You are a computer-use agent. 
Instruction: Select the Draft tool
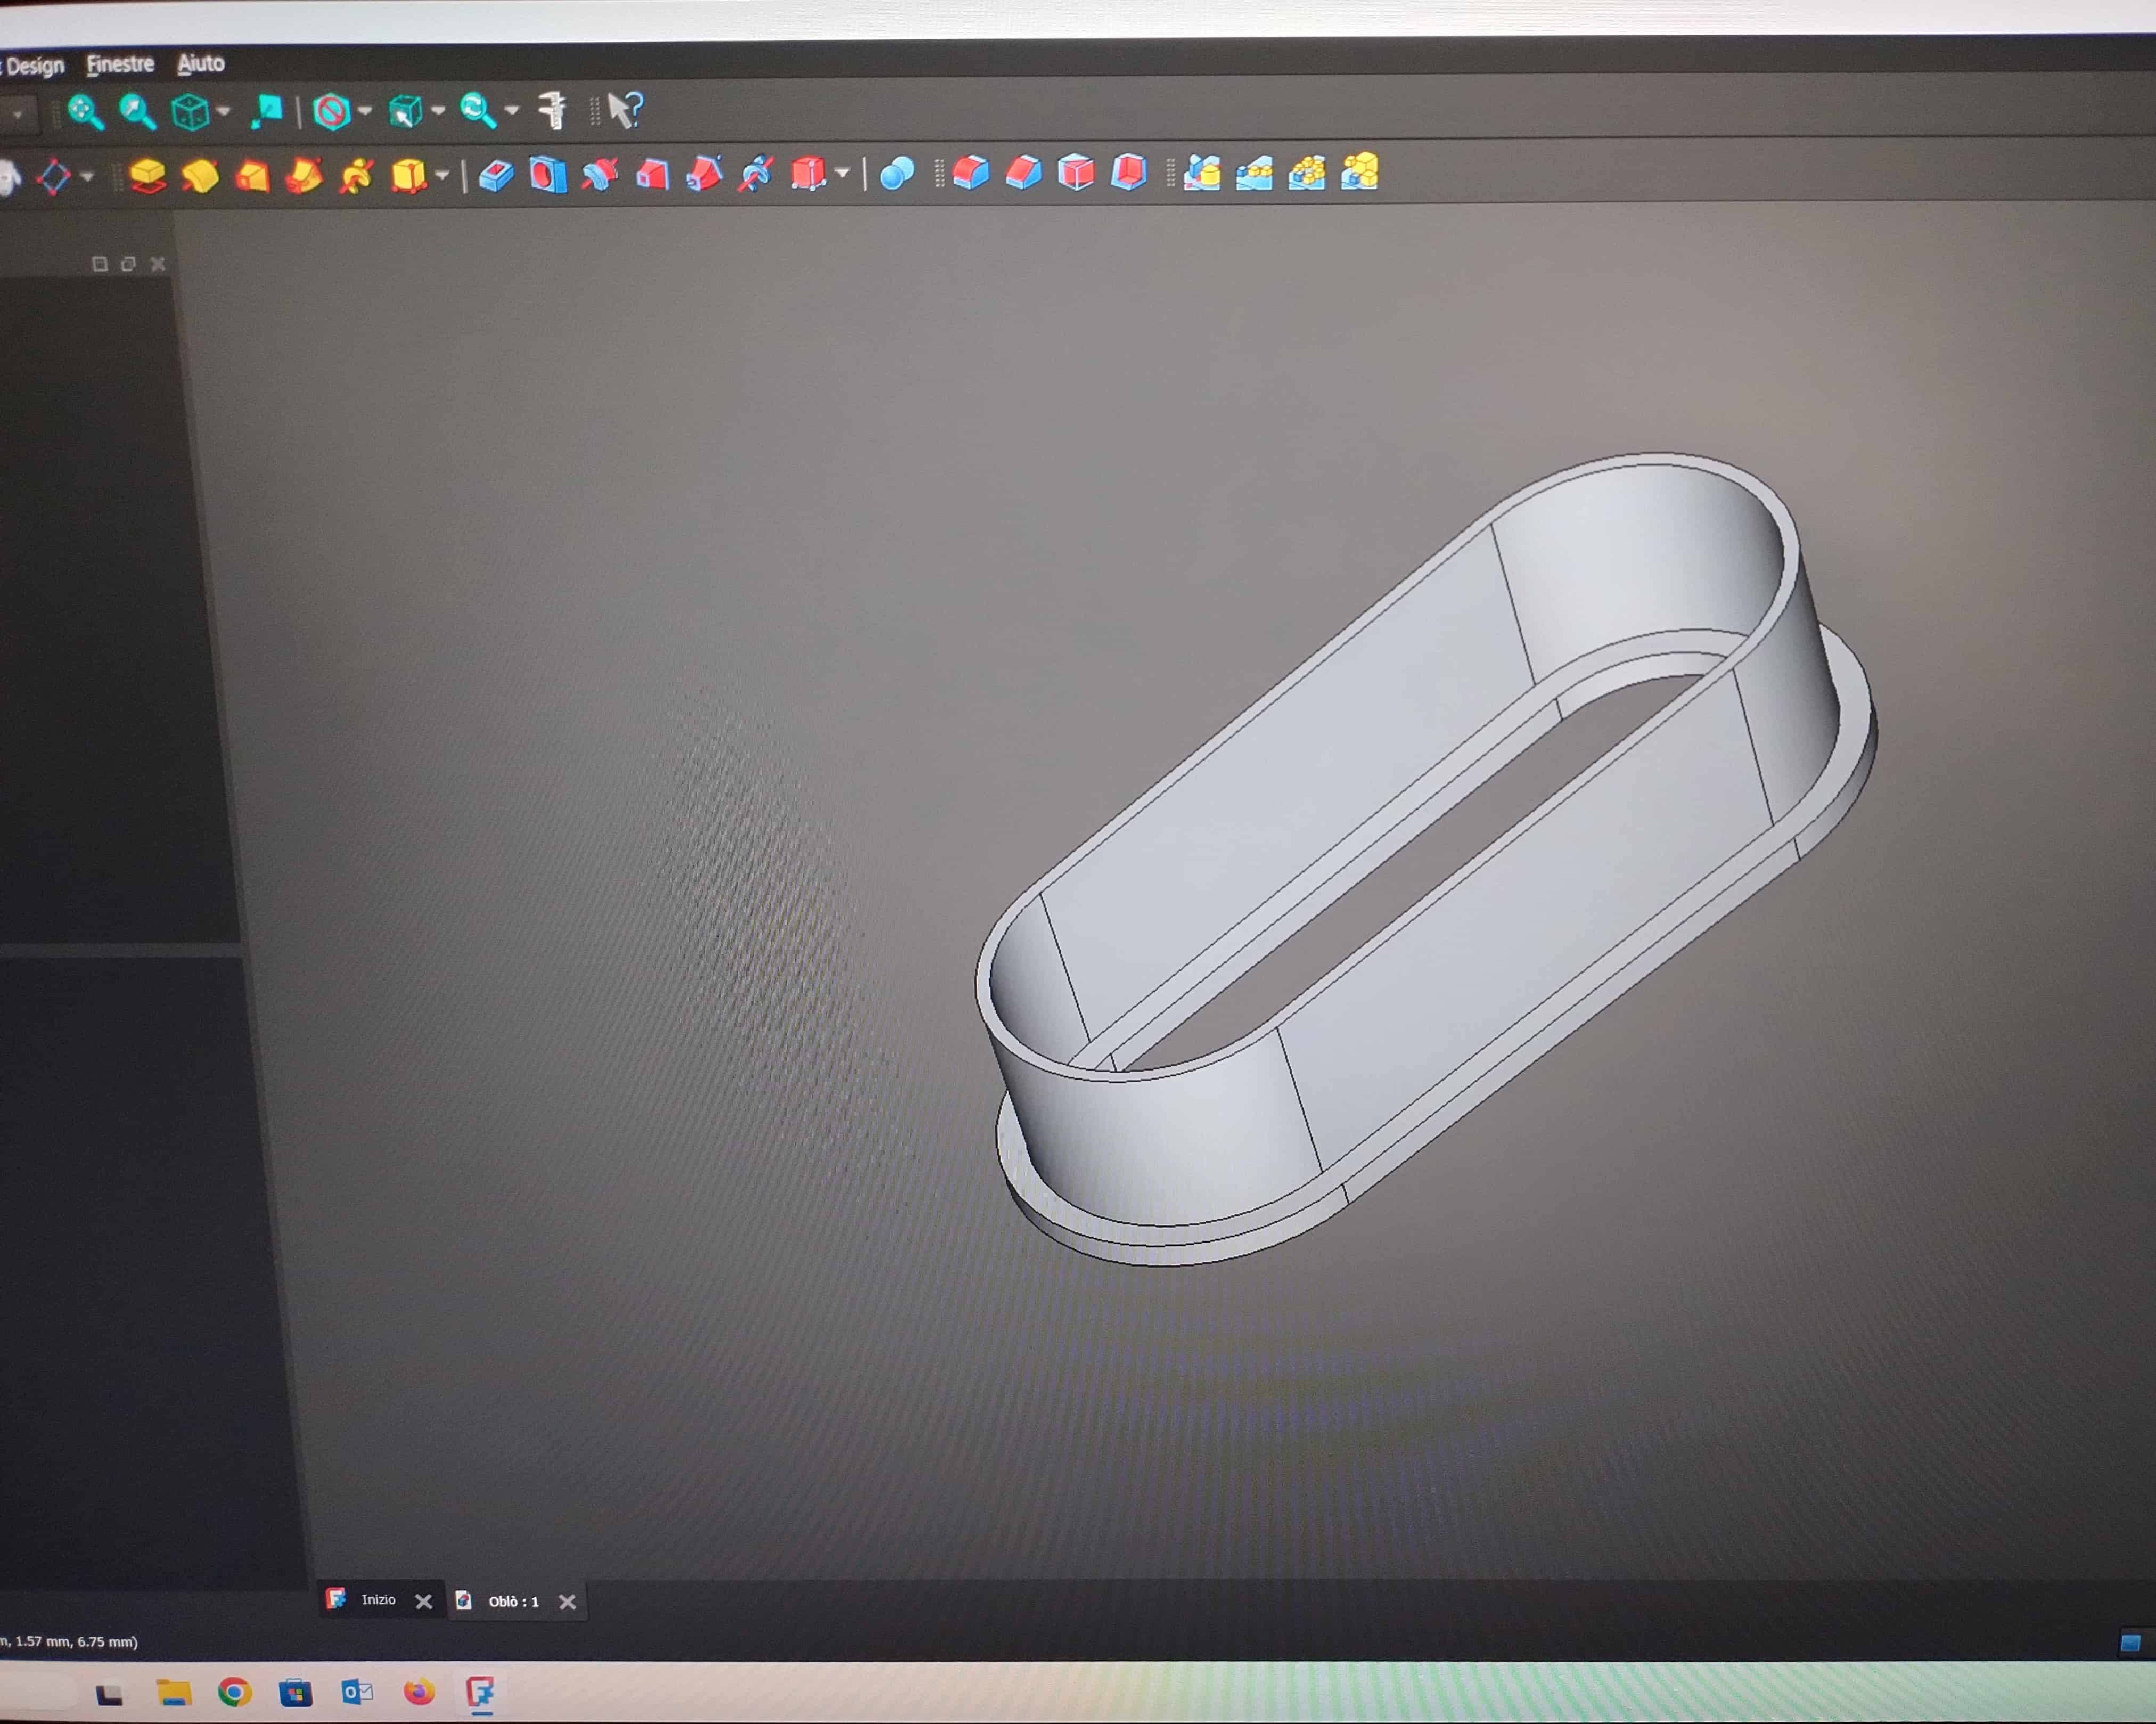1076,172
